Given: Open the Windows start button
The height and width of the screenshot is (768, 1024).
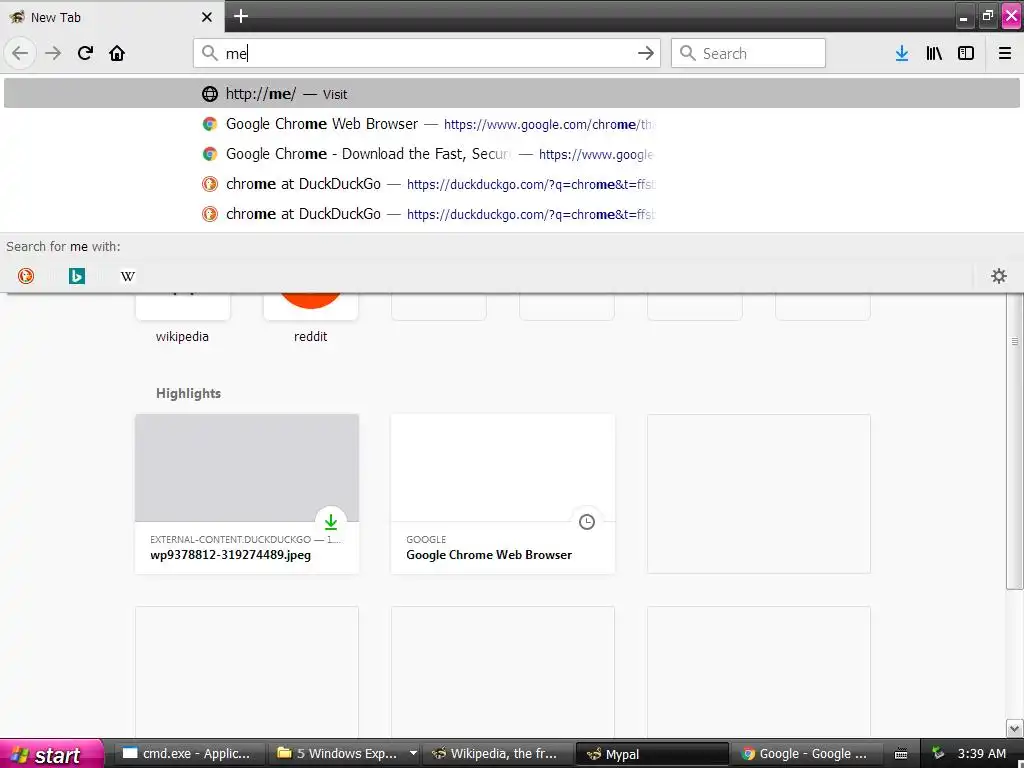Looking at the screenshot, I should coord(51,754).
